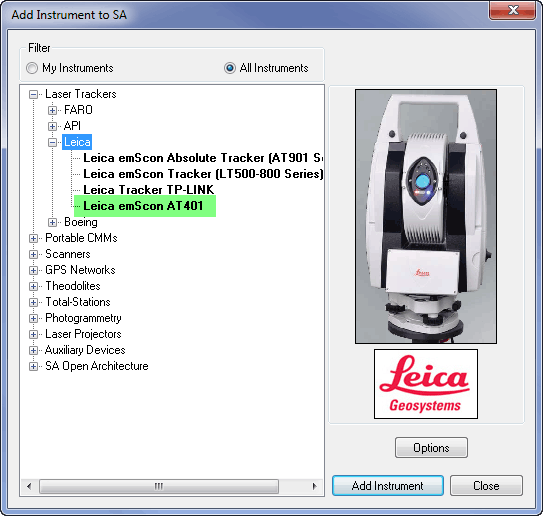543x516 pixels.
Task: Collapse the Laser Trackers node
Action: coord(34,94)
